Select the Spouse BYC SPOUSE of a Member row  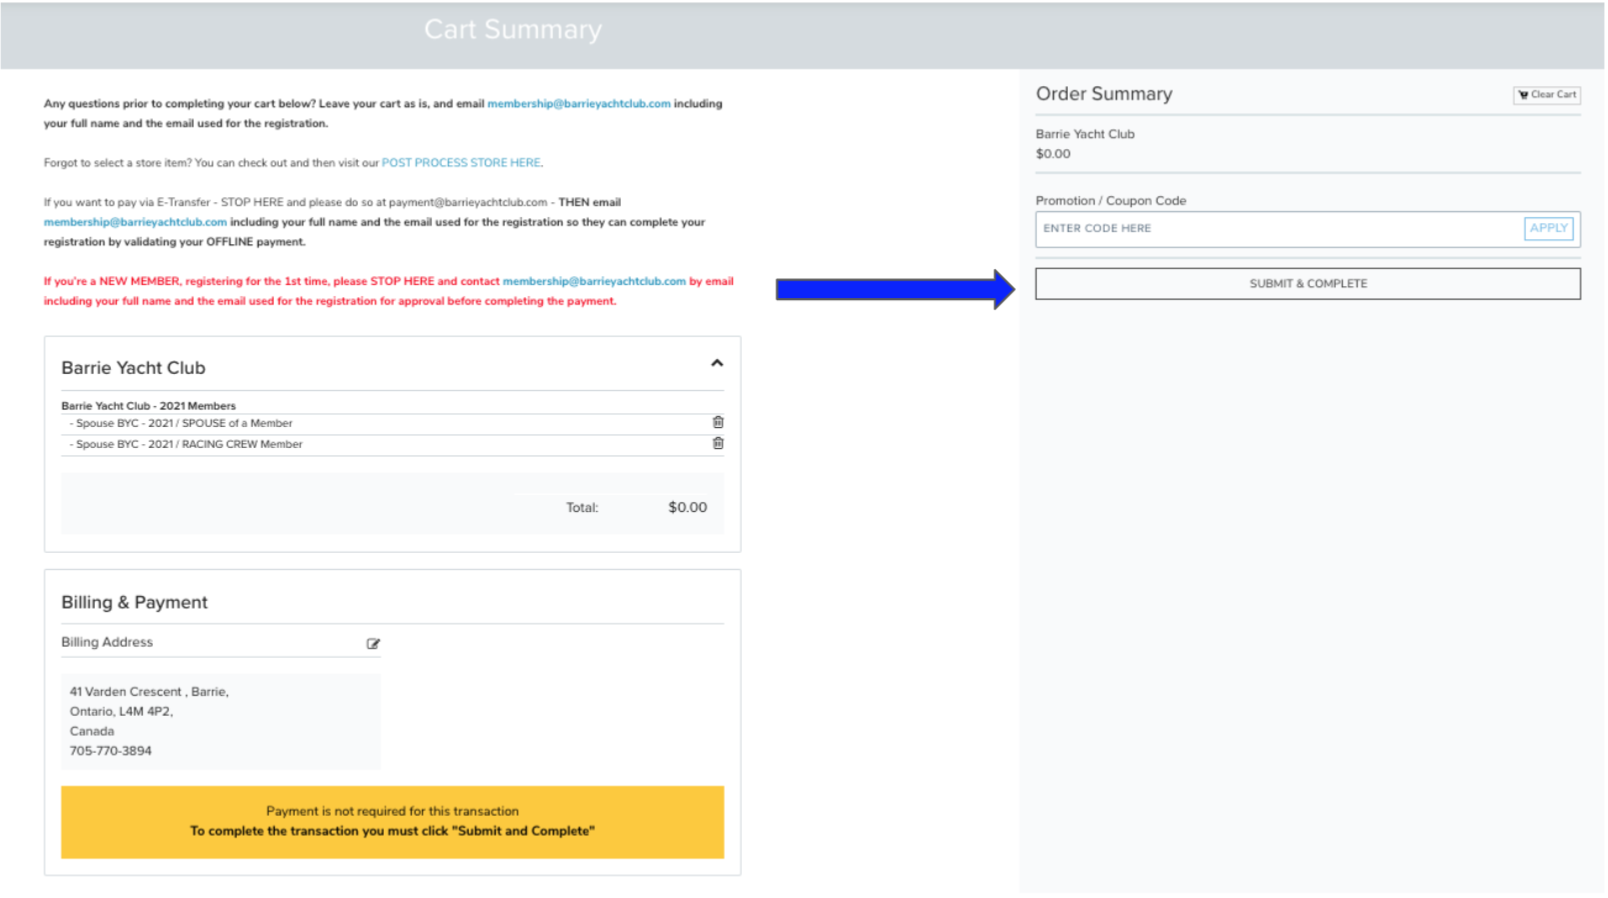coord(184,423)
